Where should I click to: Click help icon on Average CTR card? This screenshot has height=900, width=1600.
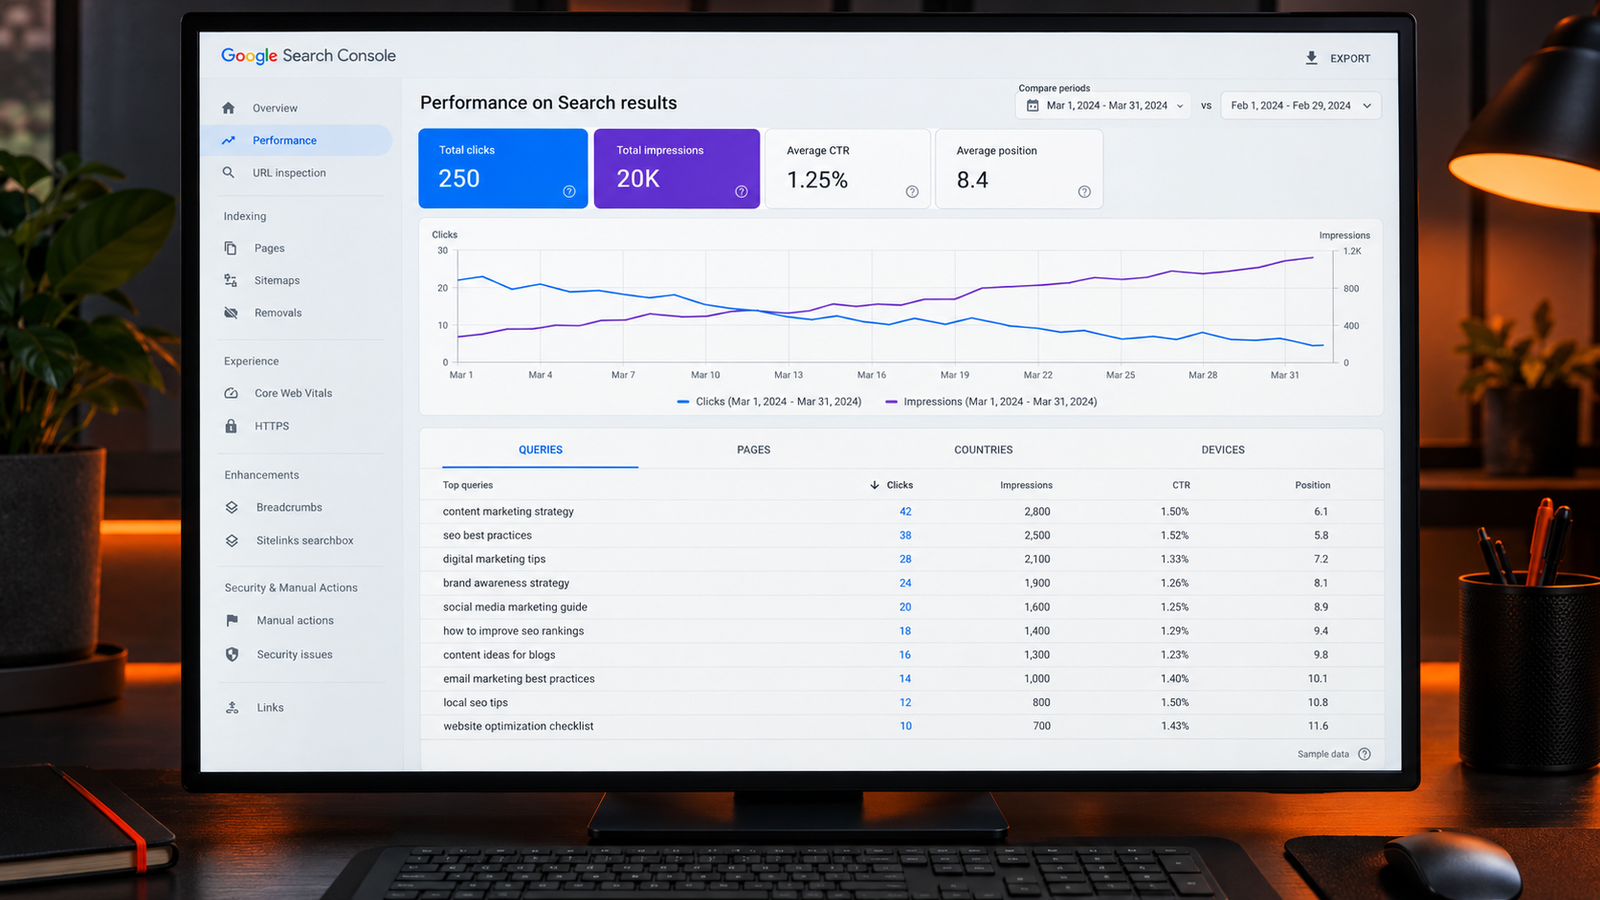tap(912, 191)
